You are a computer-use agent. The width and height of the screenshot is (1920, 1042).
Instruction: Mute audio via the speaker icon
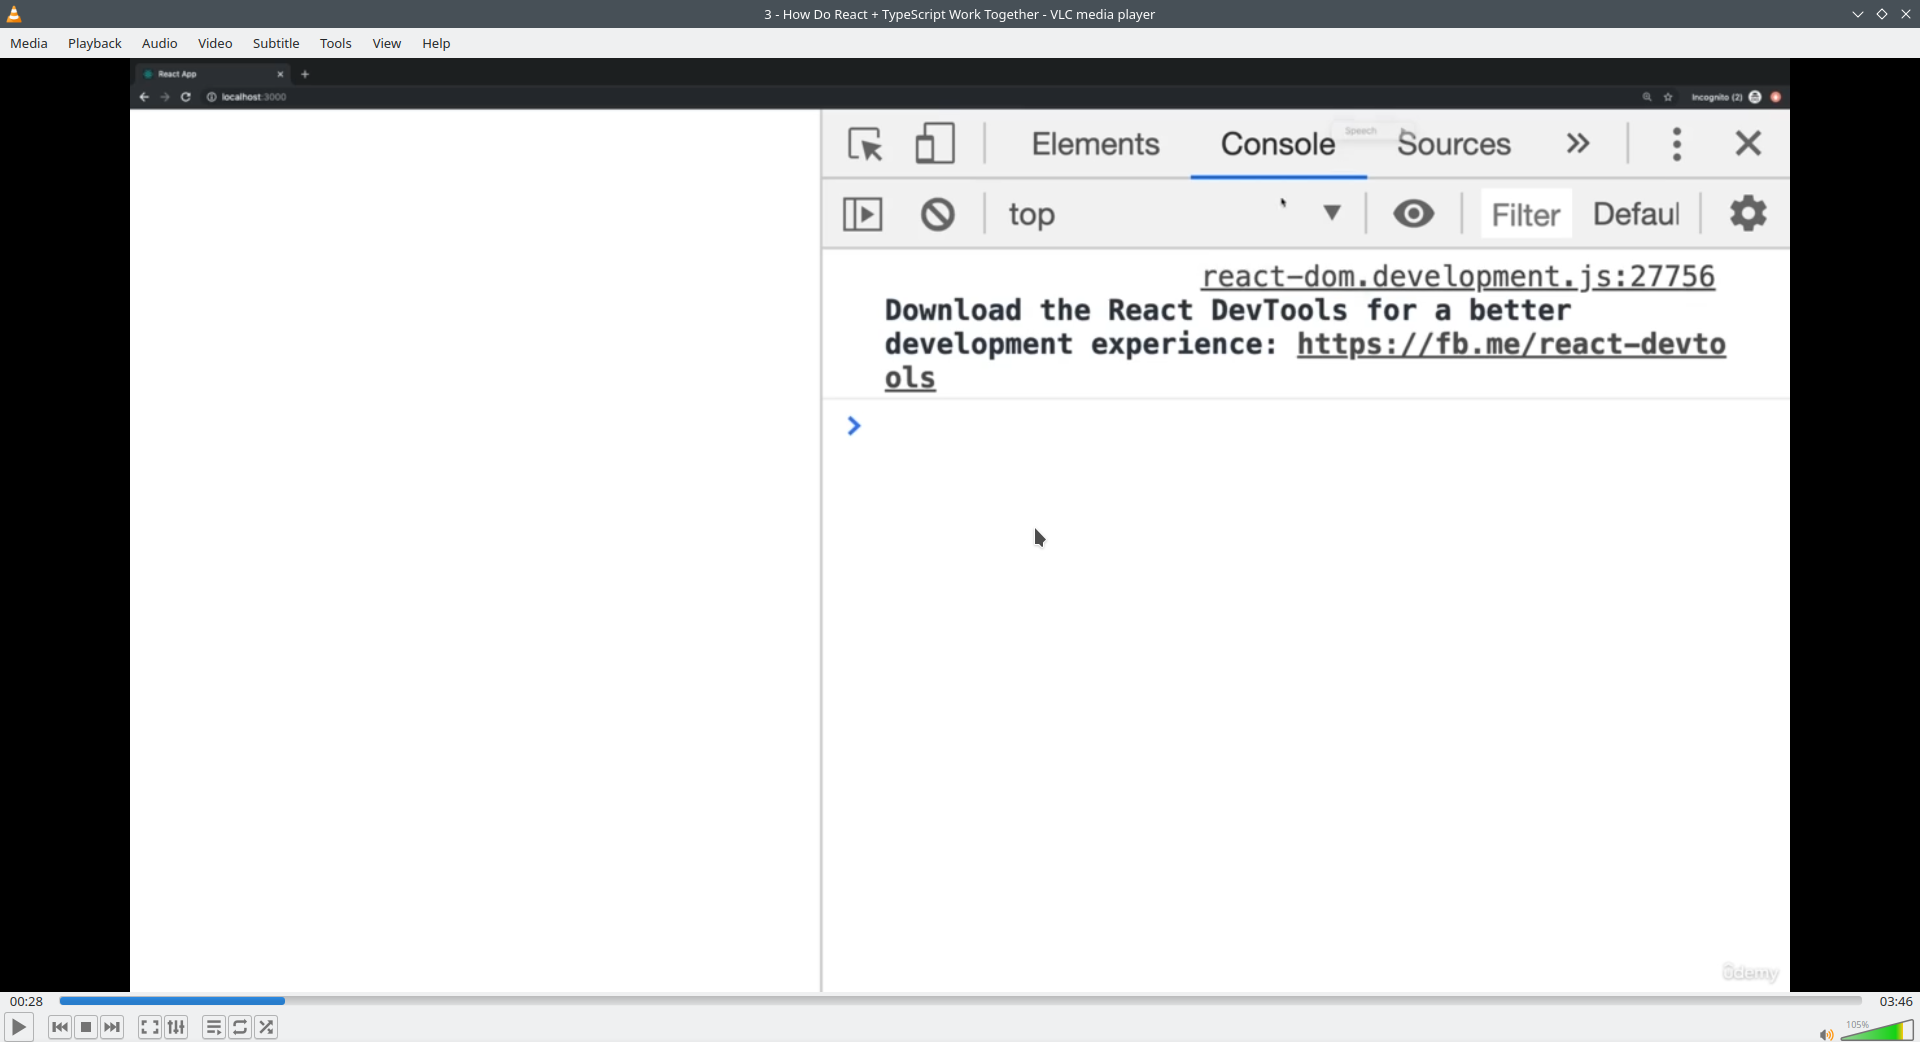pyautogui.click(x=1826, y=1034)
